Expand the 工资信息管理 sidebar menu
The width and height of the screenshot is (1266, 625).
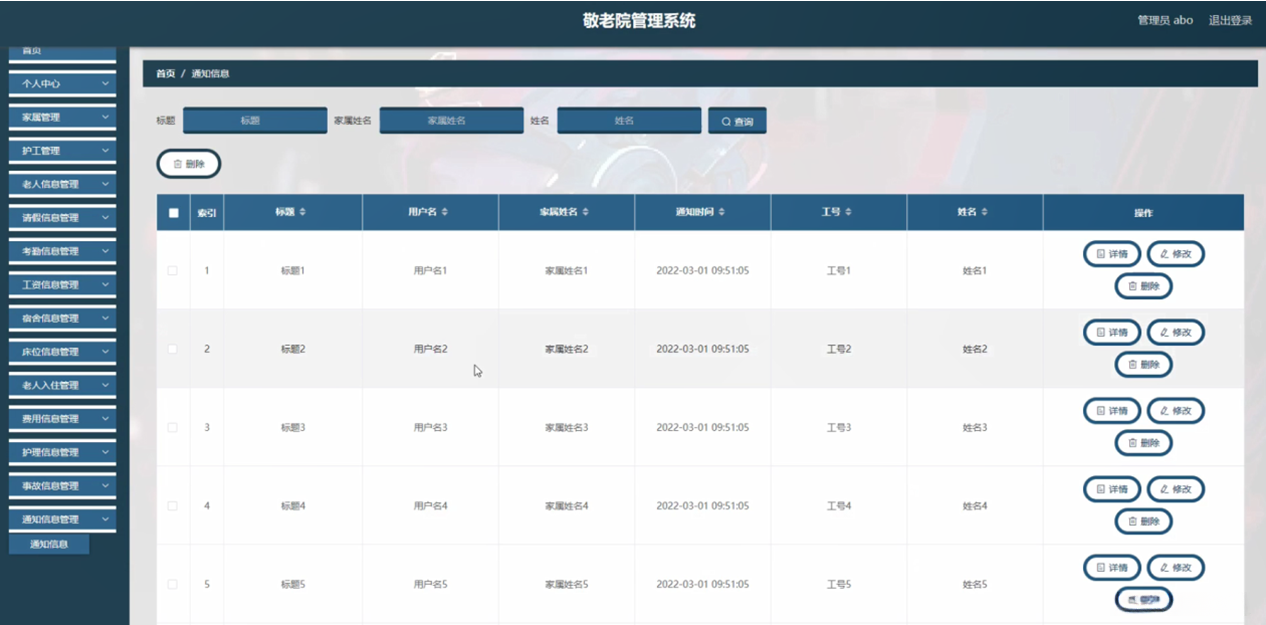tap(62, 285)
